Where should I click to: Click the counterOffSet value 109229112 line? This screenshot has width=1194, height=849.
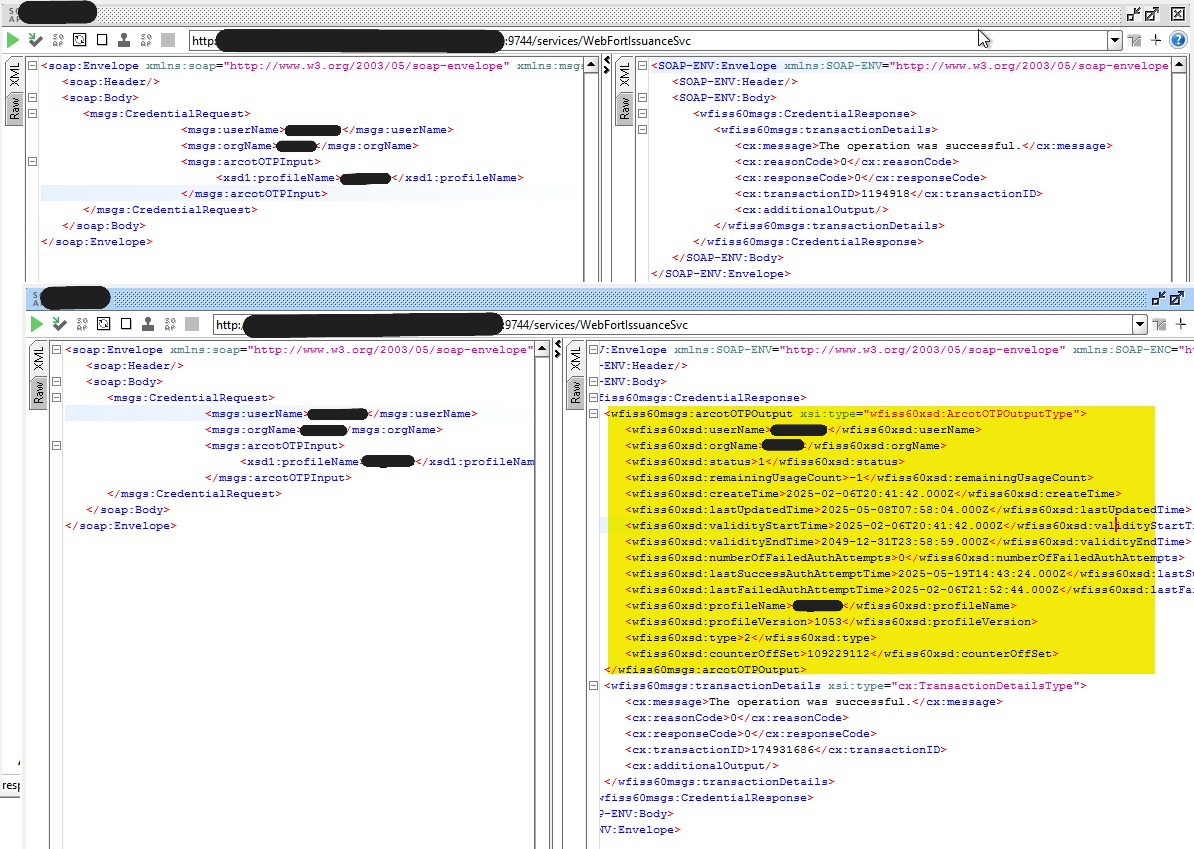point(842,653)
